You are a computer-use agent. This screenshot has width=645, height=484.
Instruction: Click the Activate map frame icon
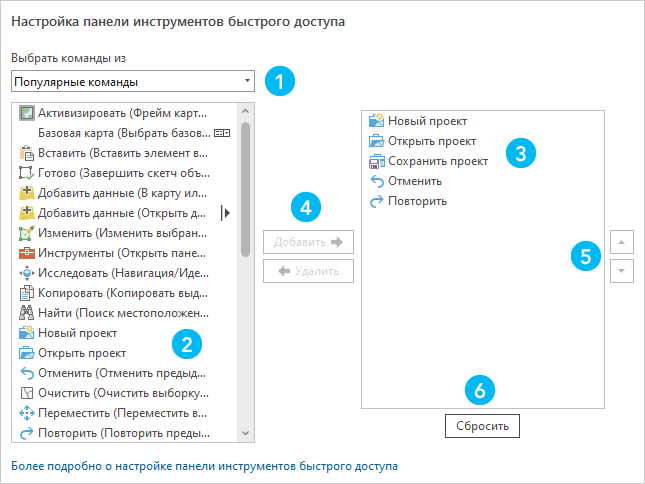tap(27, 113)
